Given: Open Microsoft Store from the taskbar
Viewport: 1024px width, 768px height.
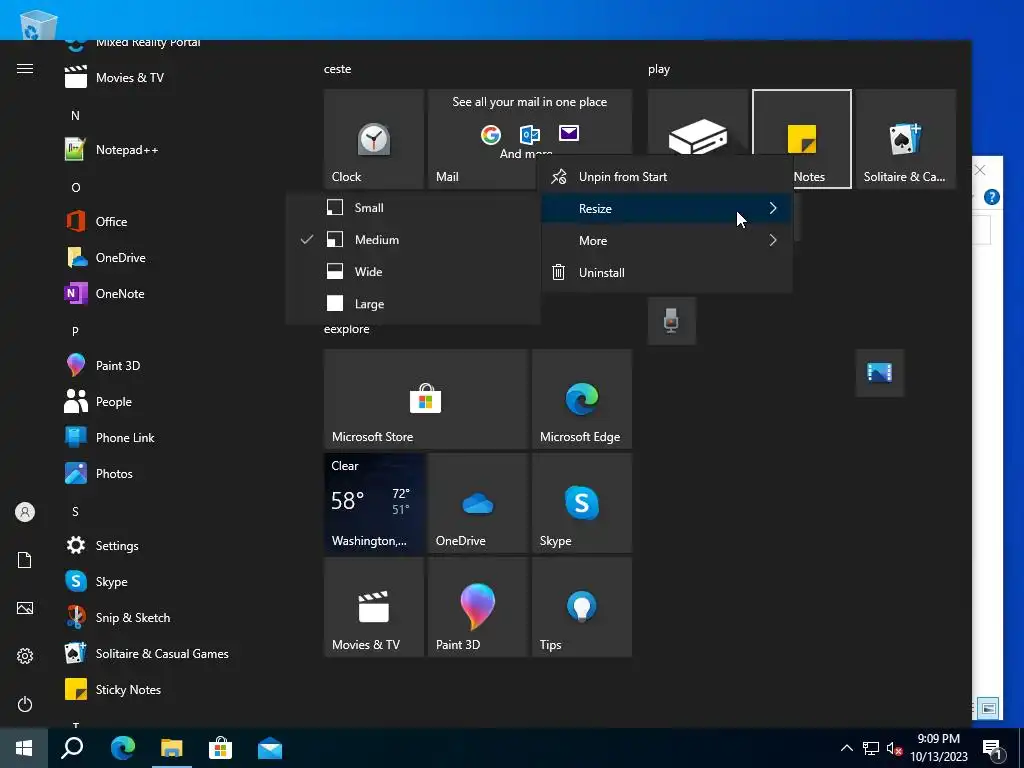Looking at the screenshot, I should point(221,748).
